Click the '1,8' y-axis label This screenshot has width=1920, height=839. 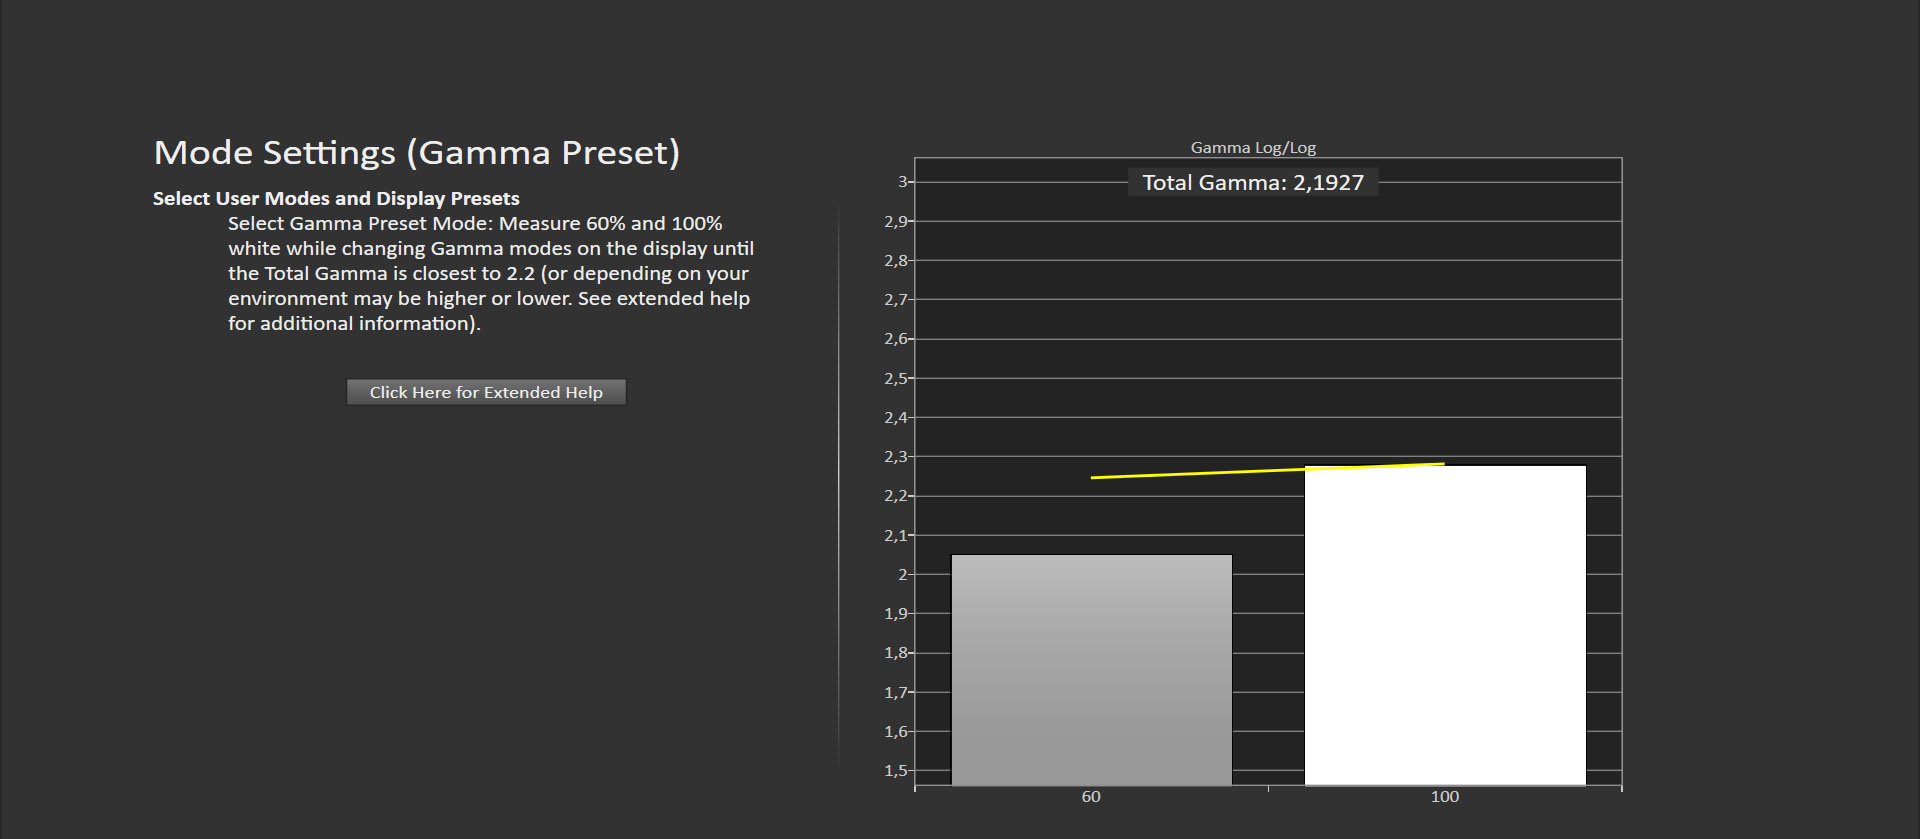(x=895, y=652)
